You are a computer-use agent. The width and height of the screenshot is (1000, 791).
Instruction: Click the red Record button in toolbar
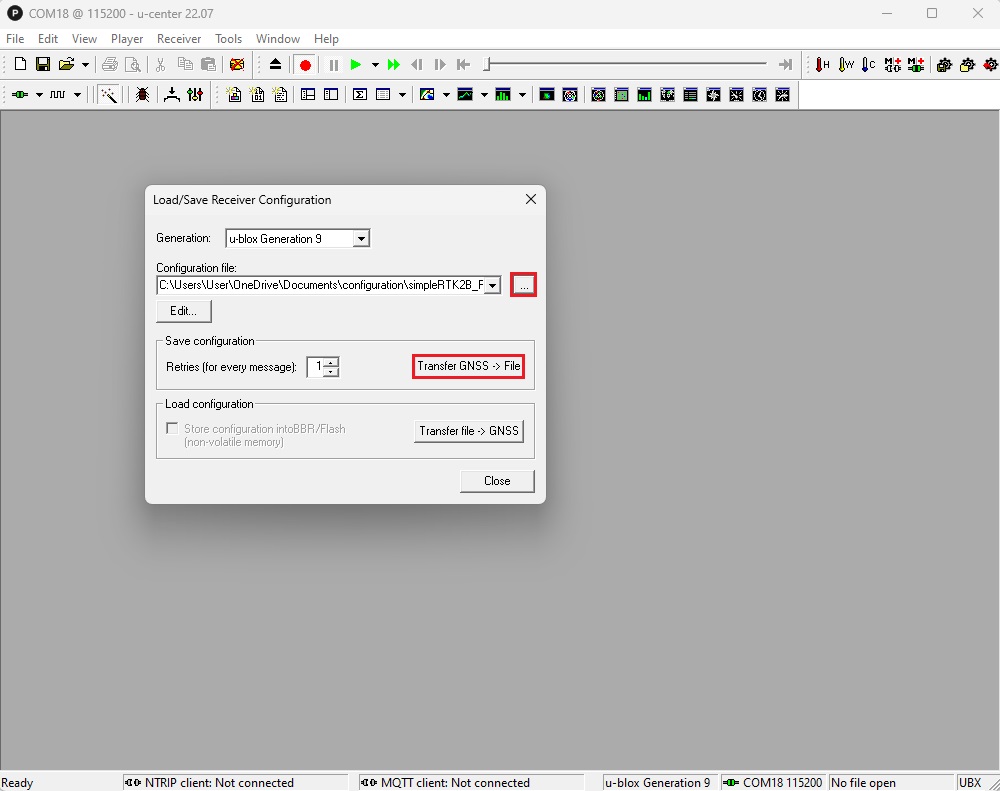pyautogui.click(x=305, y=65)
